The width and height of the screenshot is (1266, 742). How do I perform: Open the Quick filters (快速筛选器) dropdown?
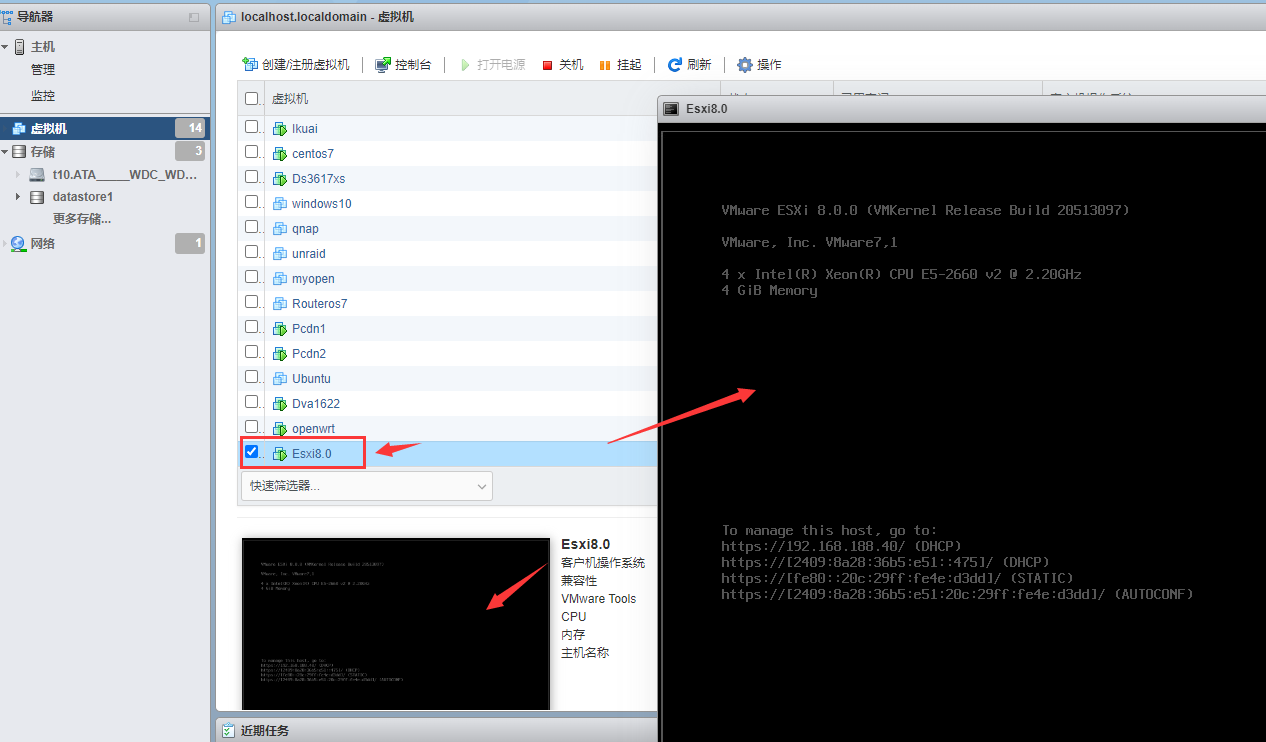coord(367,486)
